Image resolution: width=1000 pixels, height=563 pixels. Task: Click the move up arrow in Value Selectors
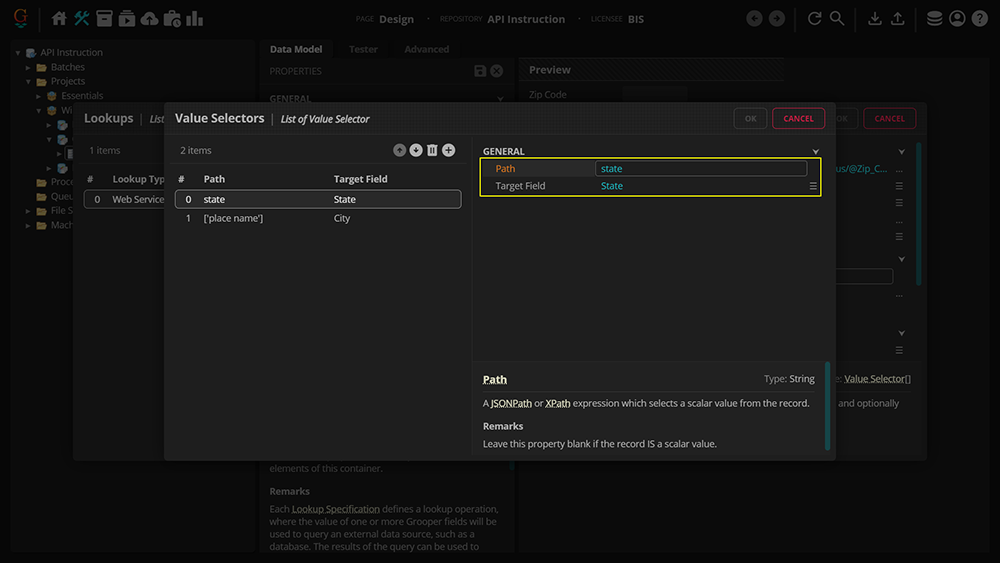(400, 150)
